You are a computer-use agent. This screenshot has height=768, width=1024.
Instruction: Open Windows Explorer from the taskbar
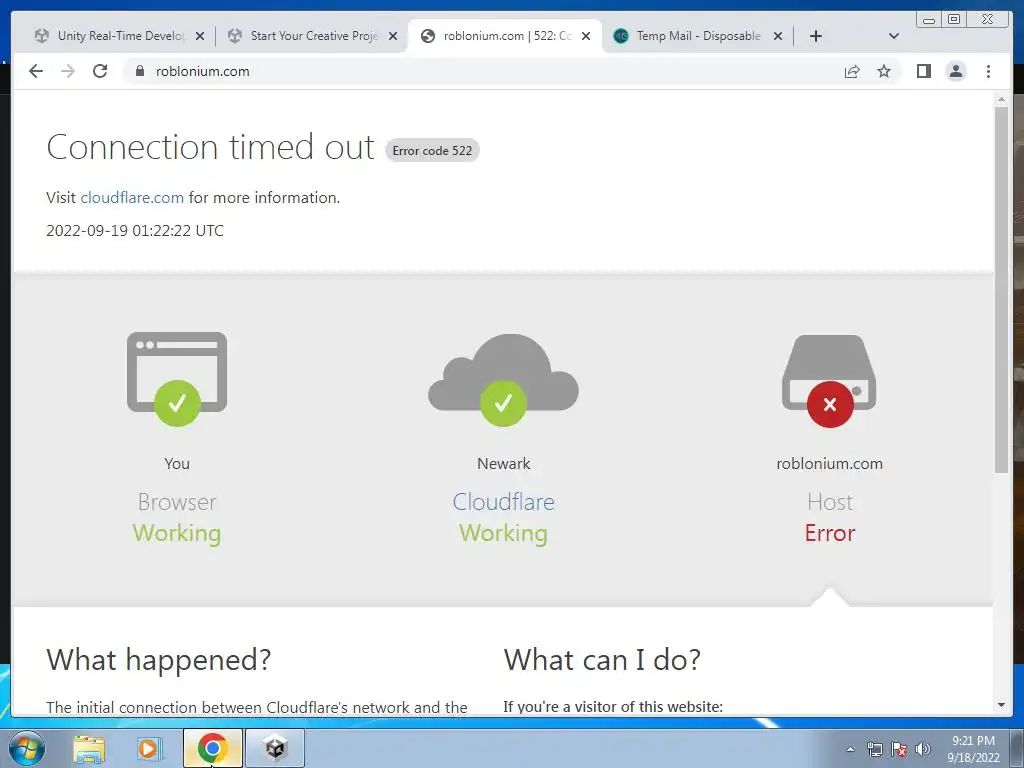point(89,748)
